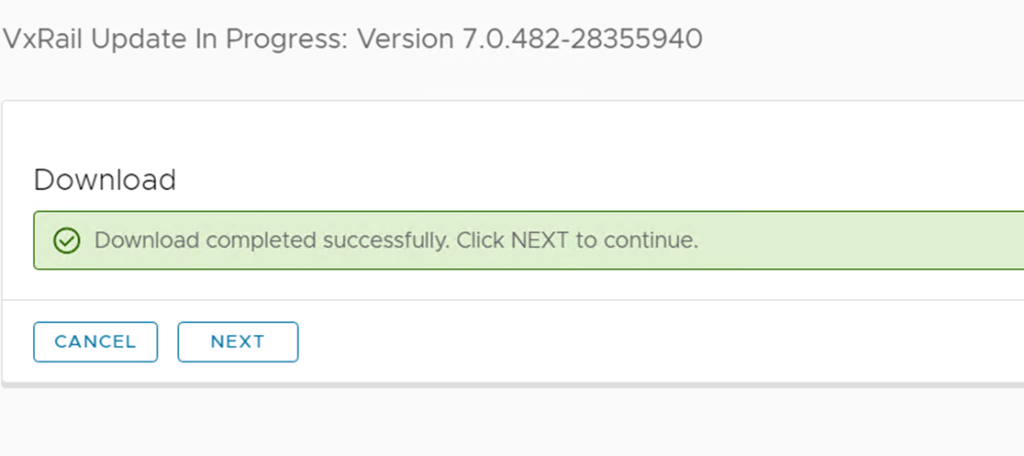Select the Download section heading
The height and width of the screenshot is (456, 1024).
(x=105, y=180)
